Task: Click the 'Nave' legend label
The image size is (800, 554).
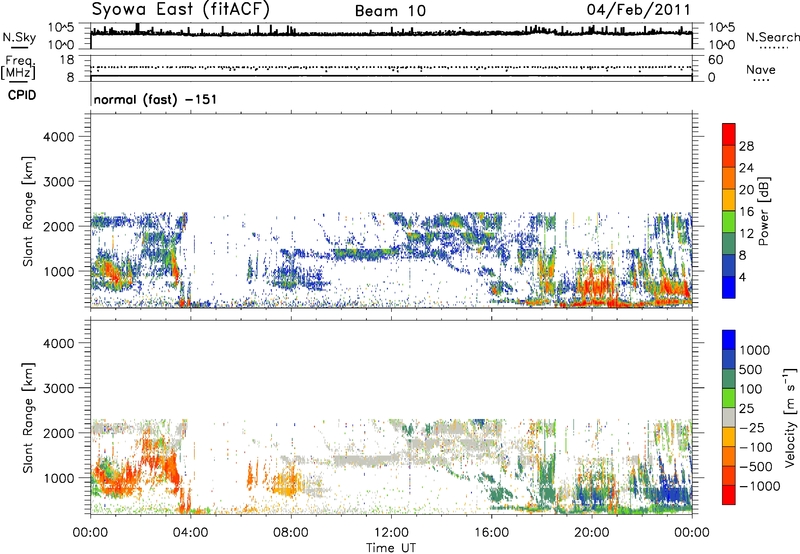Action: coord(761,70)
